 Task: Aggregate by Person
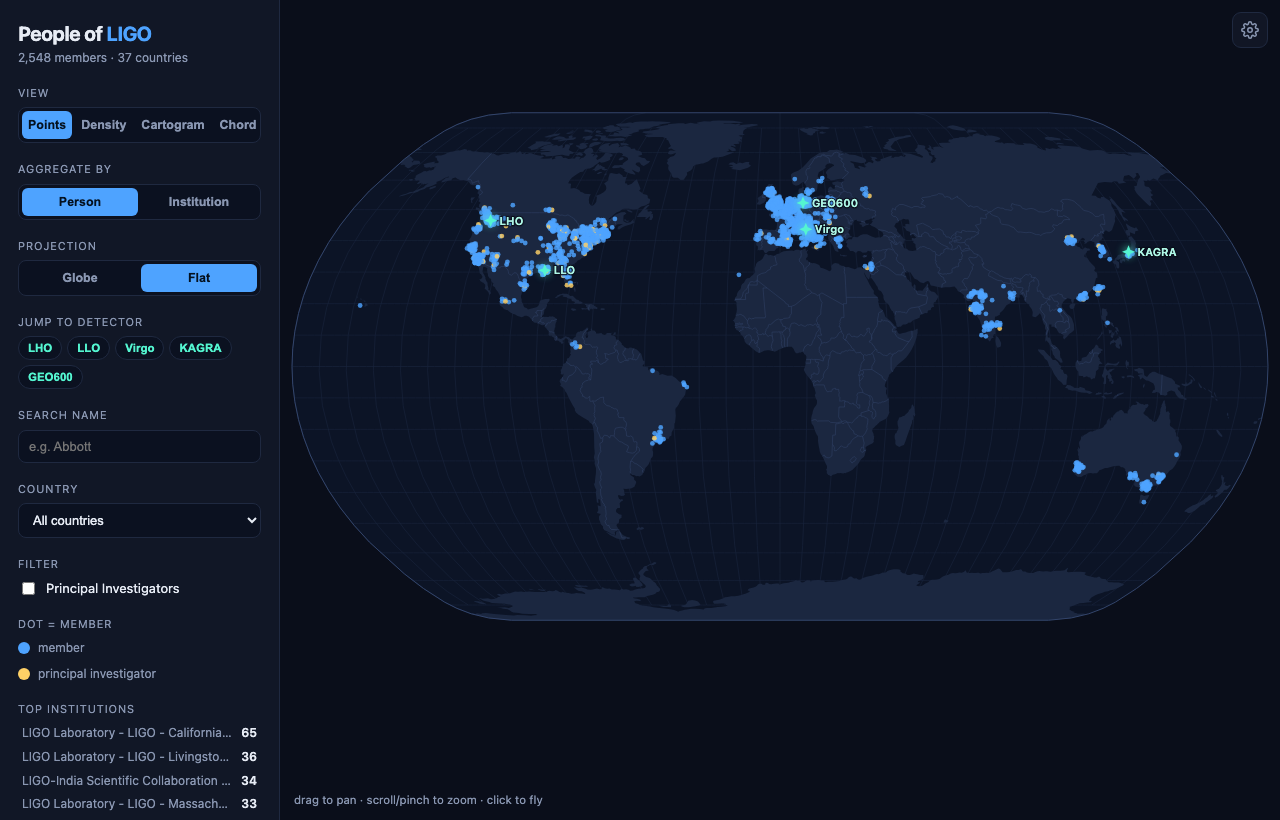(80, 202)
